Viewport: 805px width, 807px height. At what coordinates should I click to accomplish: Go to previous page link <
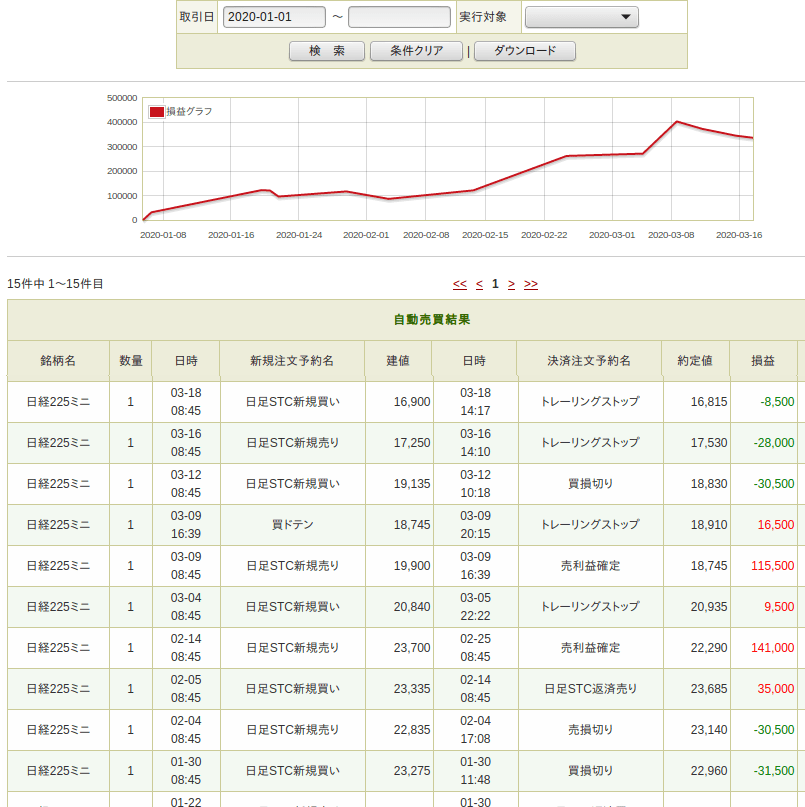(x=479, y=284)
